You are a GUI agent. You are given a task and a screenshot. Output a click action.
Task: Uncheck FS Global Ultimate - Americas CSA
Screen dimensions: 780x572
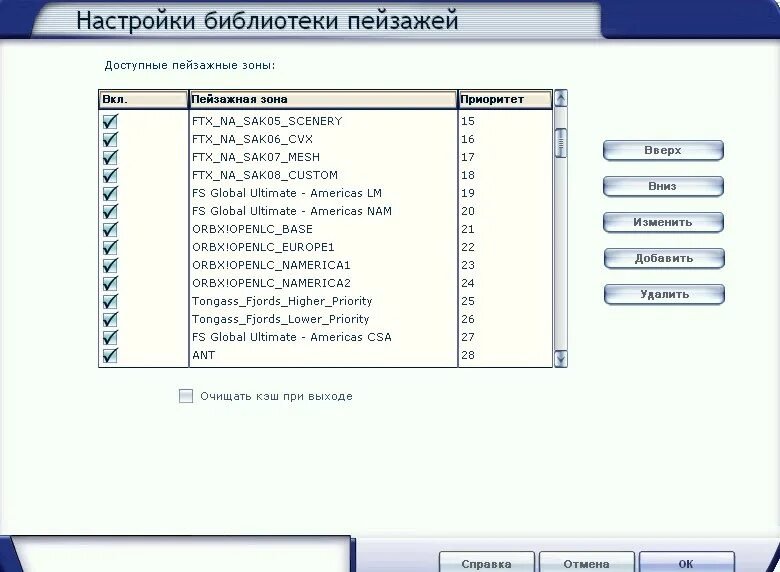(x=110, y=337)
